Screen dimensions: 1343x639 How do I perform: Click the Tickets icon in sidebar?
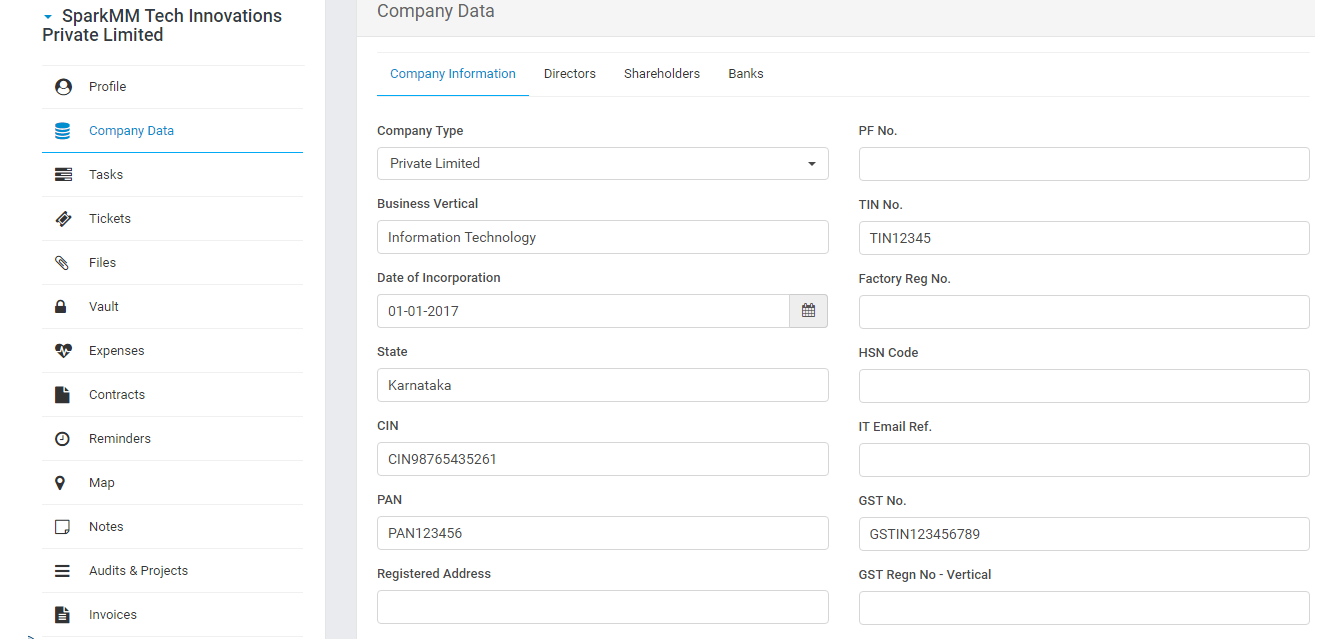[x=63, y=219]
